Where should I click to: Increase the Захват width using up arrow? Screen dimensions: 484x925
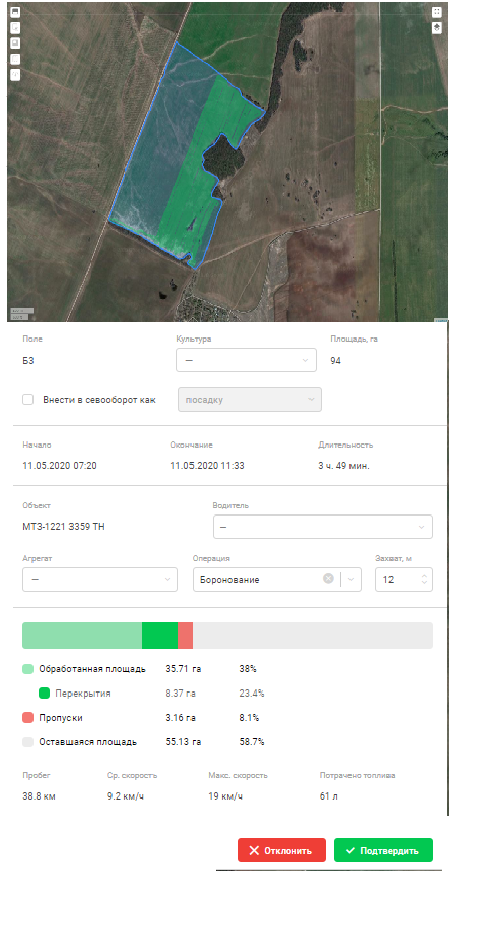(424, 576)
